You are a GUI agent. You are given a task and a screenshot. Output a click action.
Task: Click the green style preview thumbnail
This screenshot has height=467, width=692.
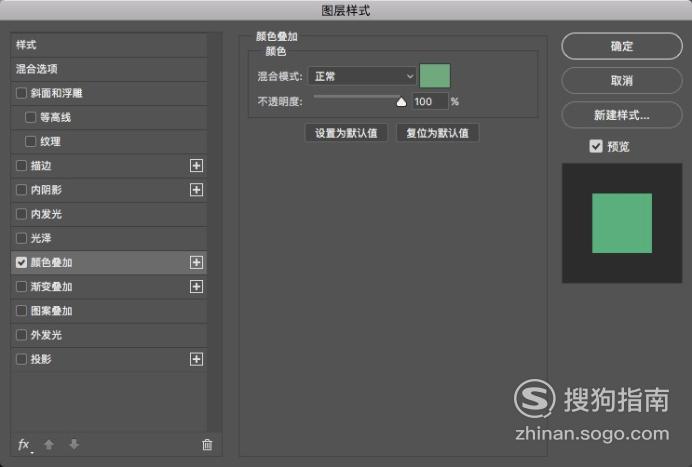click(622, 223)
